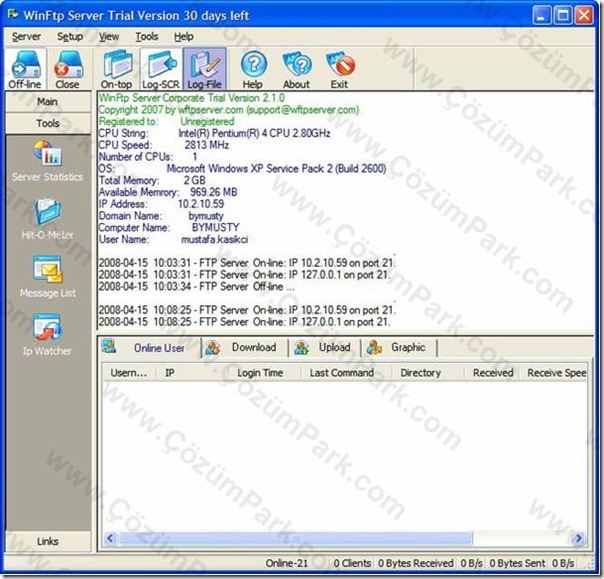Expand the Tools sidebar section
The width and height of the screenshot is (604, 579).
(x=48, y=123)
